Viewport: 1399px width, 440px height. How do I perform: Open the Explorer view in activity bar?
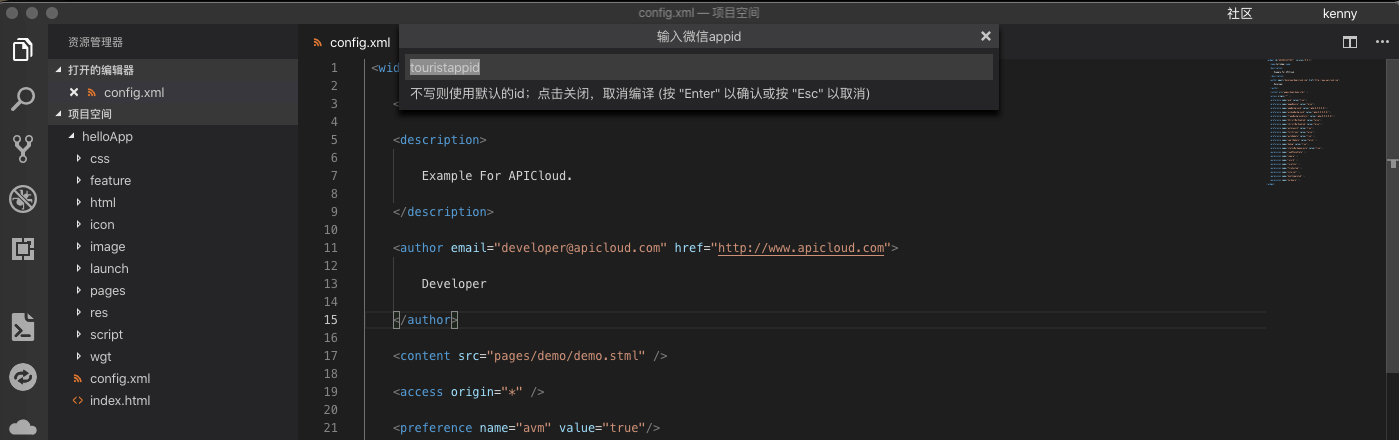[x=23, y=49]
